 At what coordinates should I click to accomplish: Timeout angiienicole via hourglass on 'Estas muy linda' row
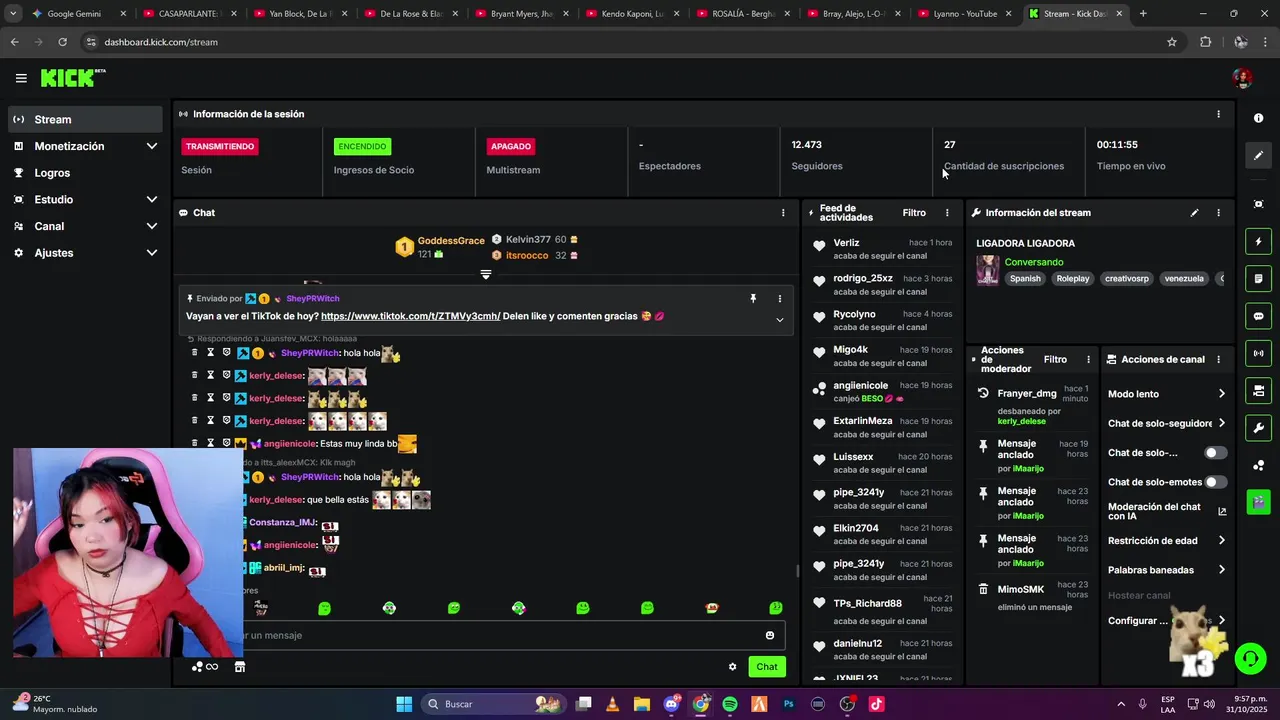tap(210, 443)
